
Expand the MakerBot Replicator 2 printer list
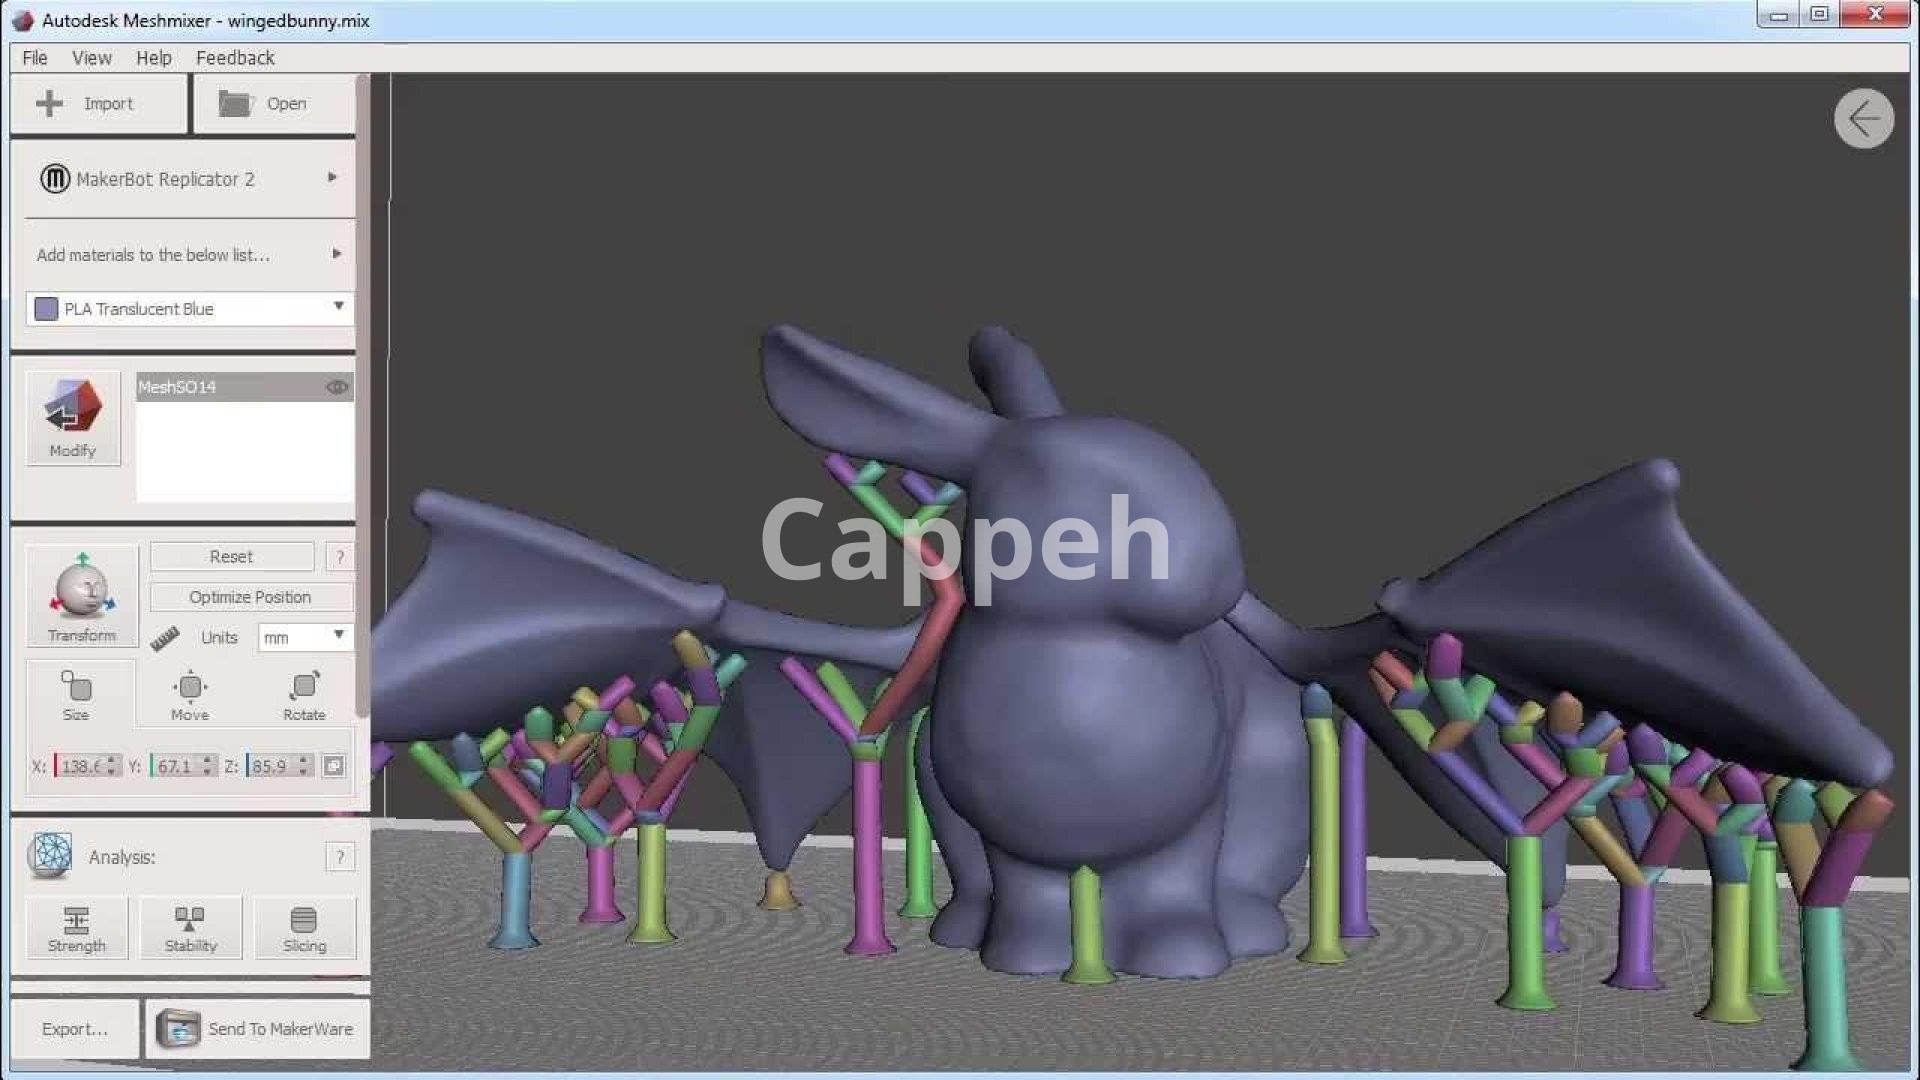[x=332, y=178]
